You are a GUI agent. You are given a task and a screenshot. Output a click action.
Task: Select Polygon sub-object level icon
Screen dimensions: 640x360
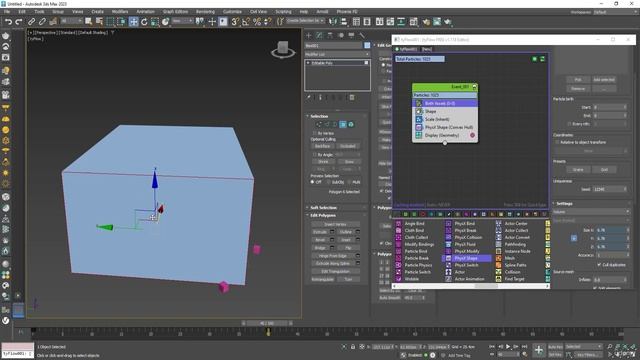343,124
